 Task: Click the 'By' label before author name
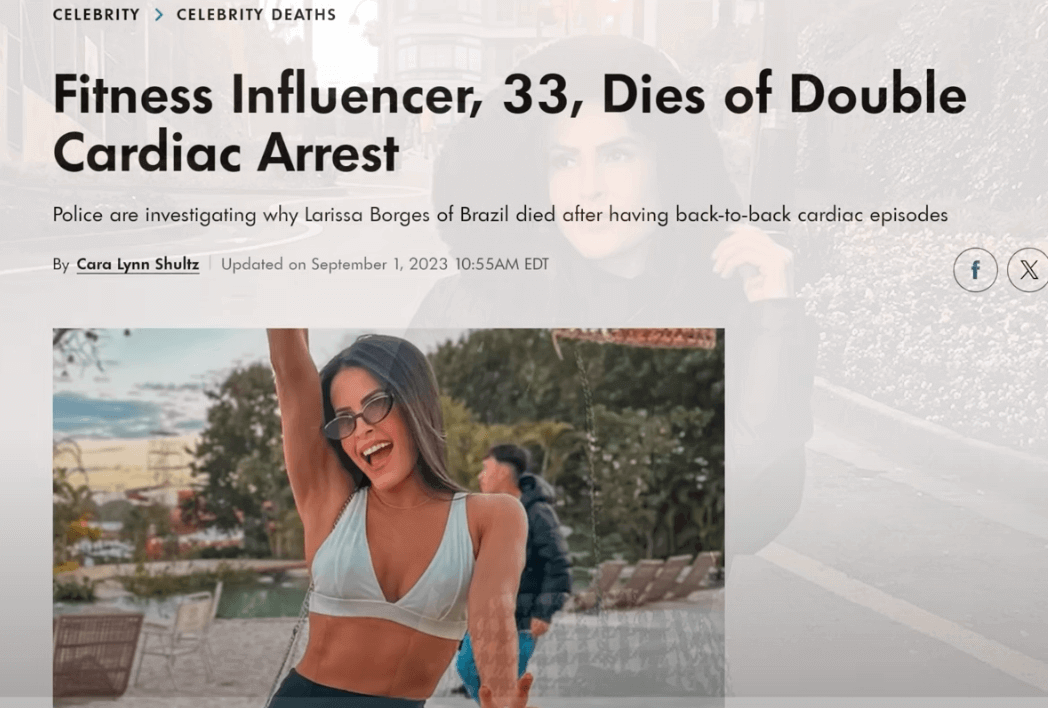[x=61, y=265]
